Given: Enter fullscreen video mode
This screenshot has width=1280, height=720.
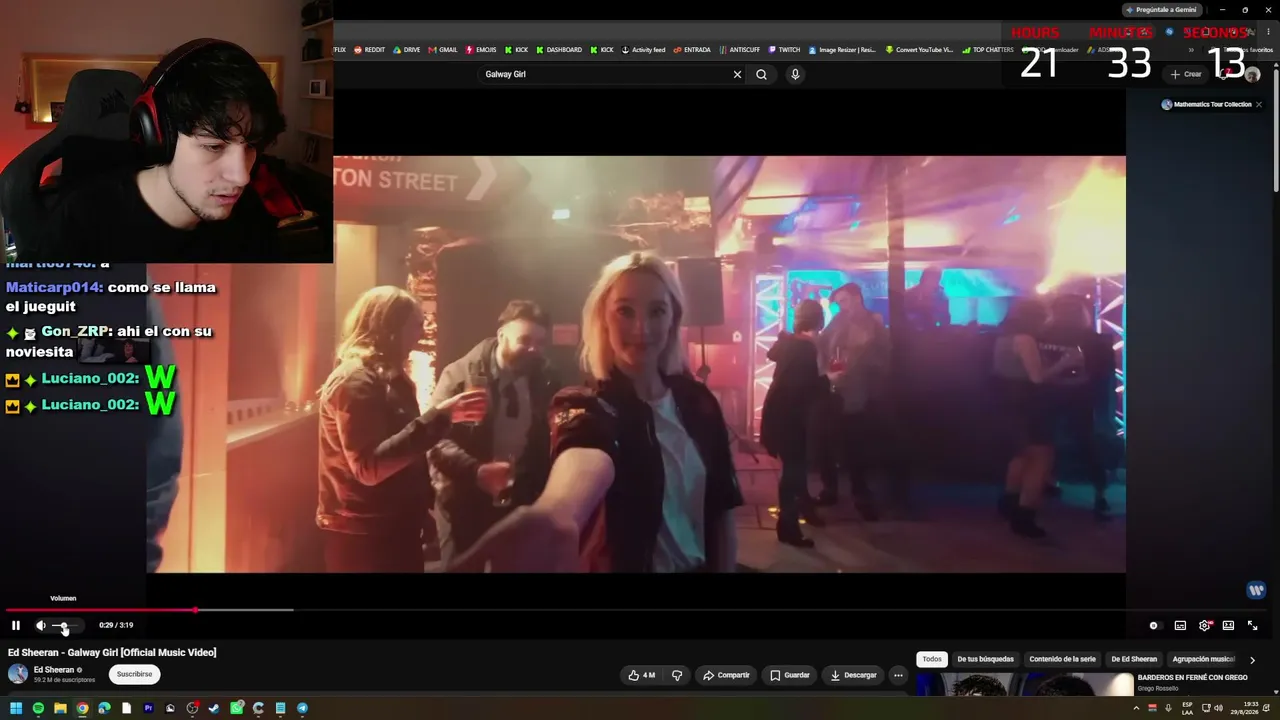Looking at the screenshot, I should point(1252,626).
